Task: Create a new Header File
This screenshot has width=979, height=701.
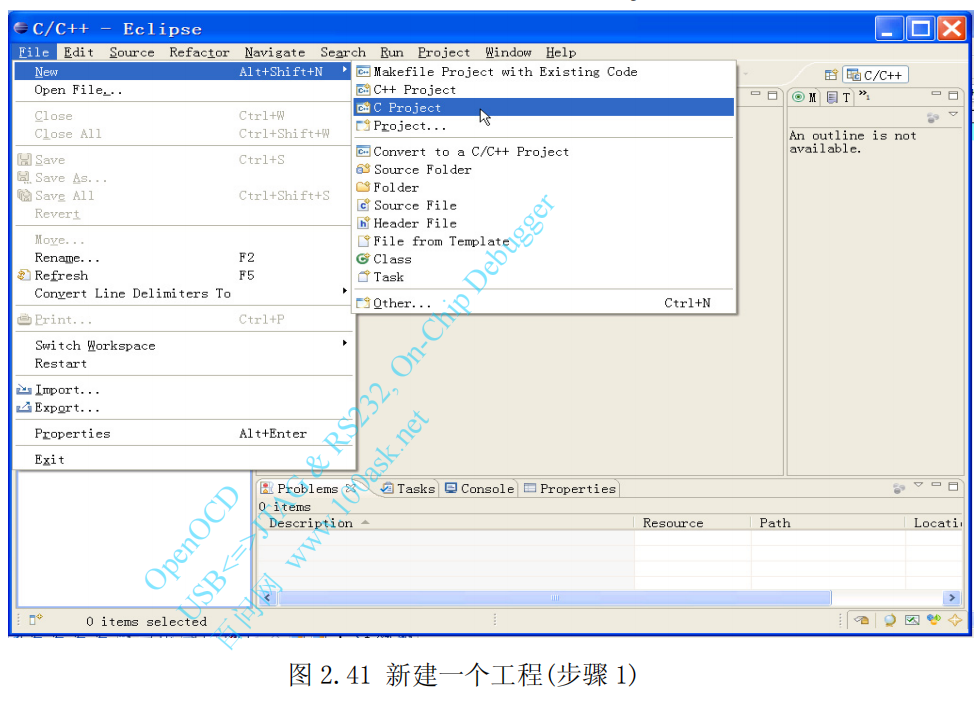Action: [x=544, y=223]
